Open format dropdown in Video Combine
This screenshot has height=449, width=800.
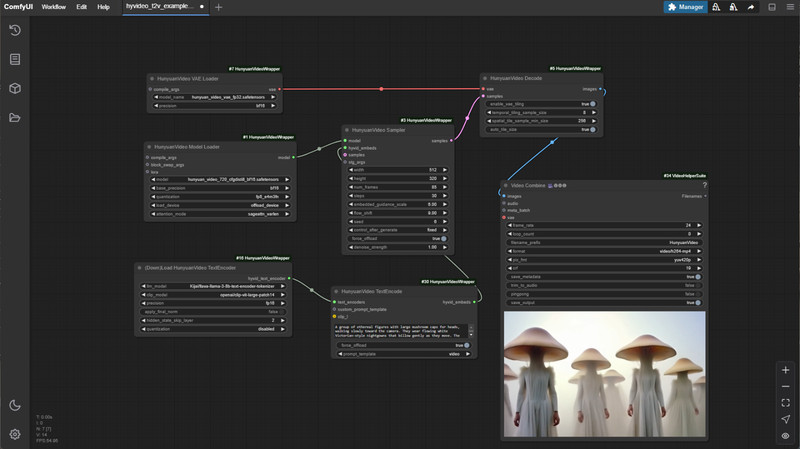[604, 251]
